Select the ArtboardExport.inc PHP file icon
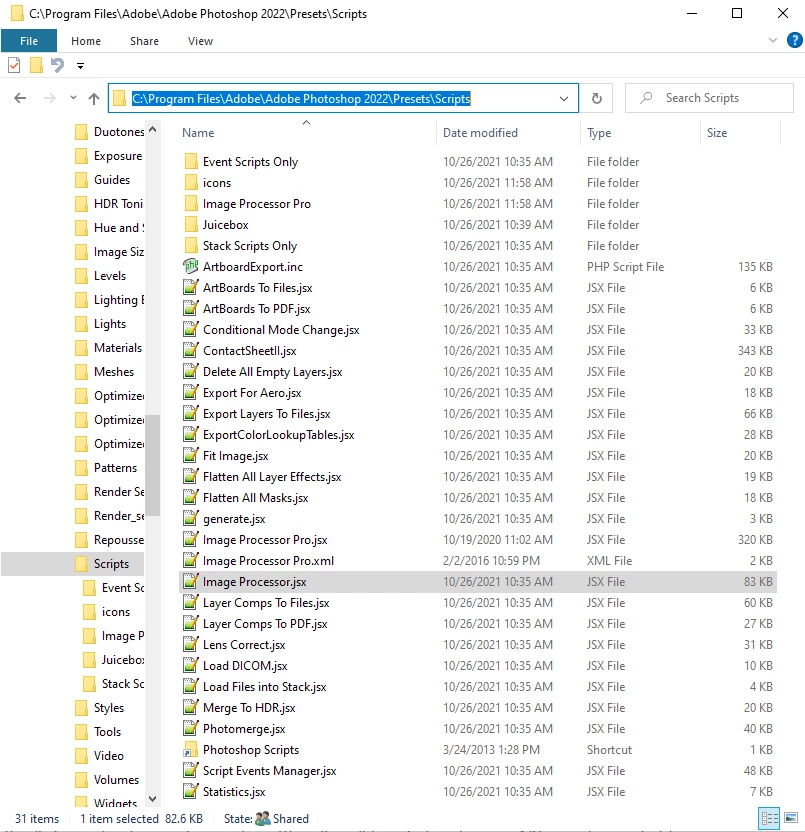Image resolution: width=805 pixels, height=832 pixels. click(191, 266)
